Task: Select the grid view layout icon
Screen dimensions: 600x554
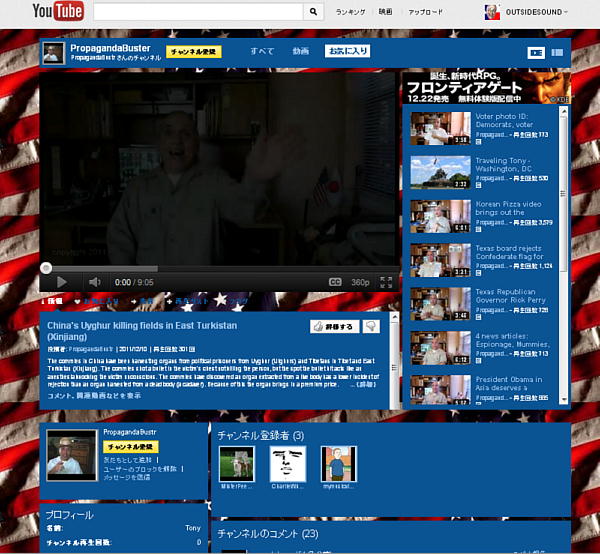Action: (x=557, y=52)
